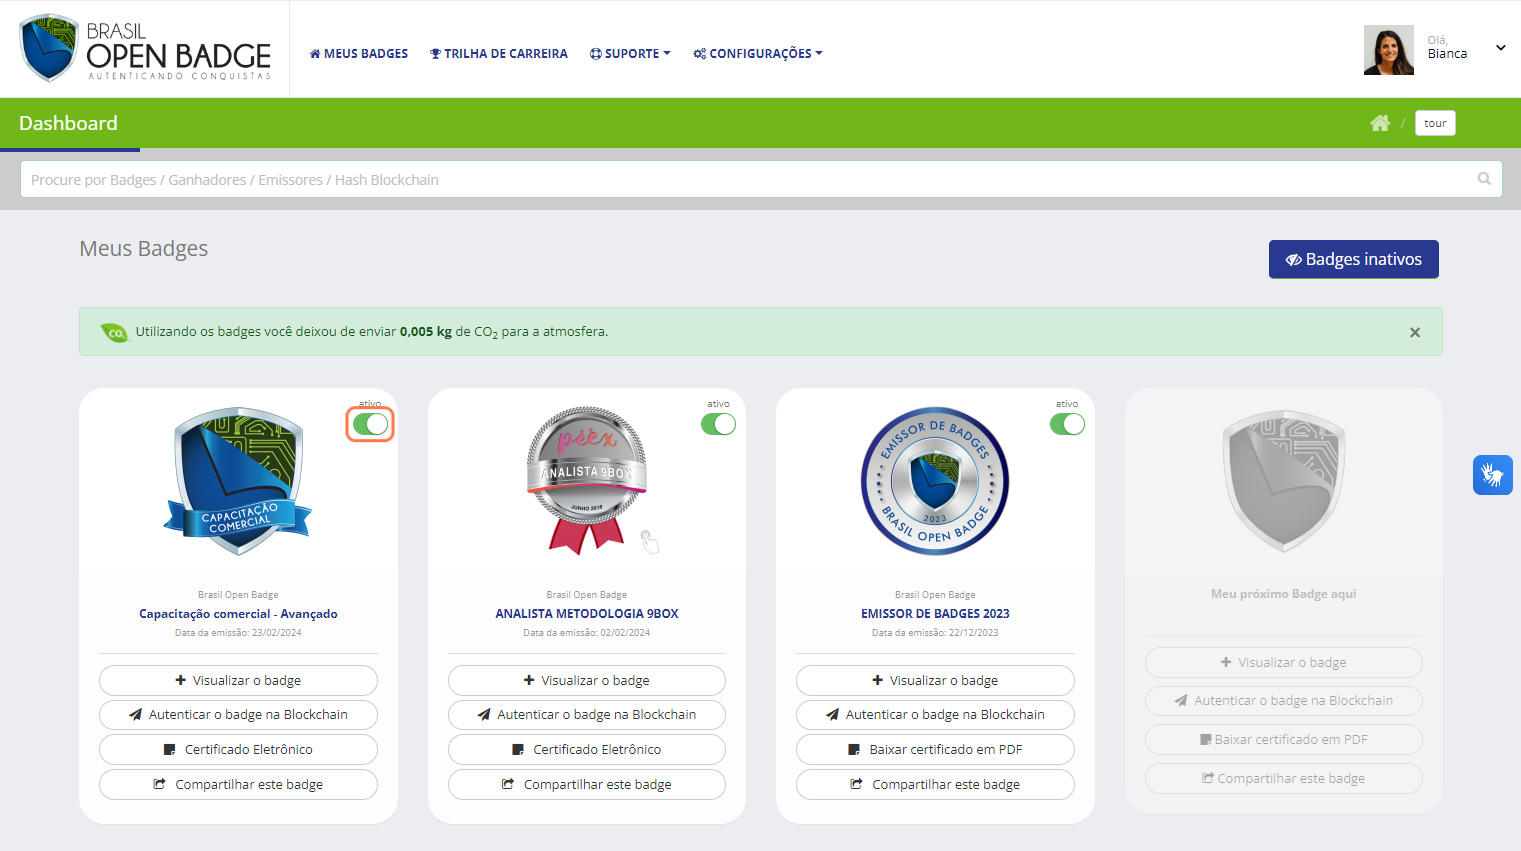Click the Dashboard heading

[68, 123]
